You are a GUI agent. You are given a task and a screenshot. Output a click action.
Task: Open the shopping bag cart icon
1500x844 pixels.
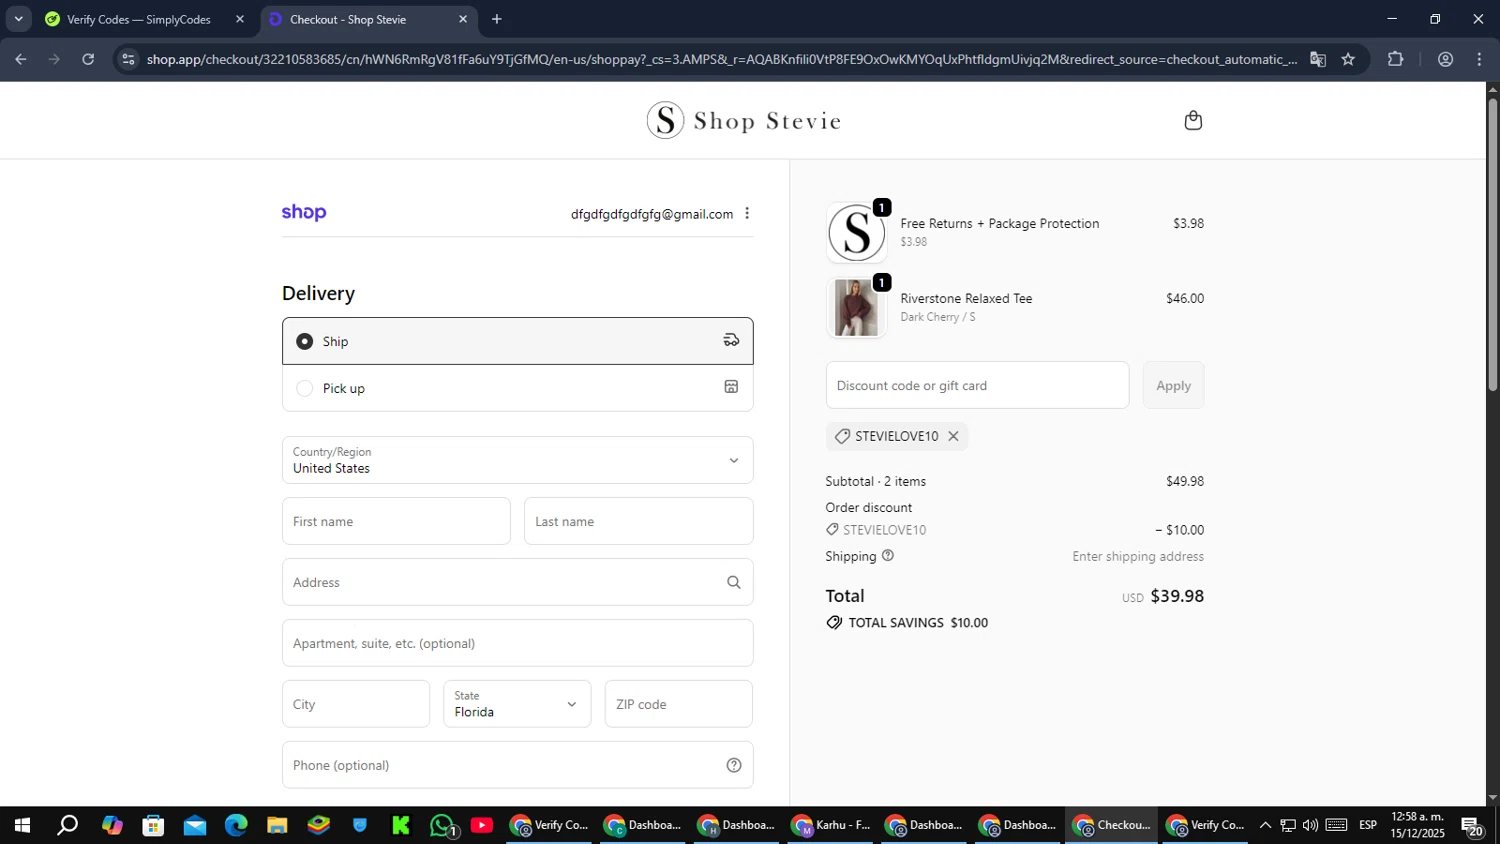(x=1193, y=121)
